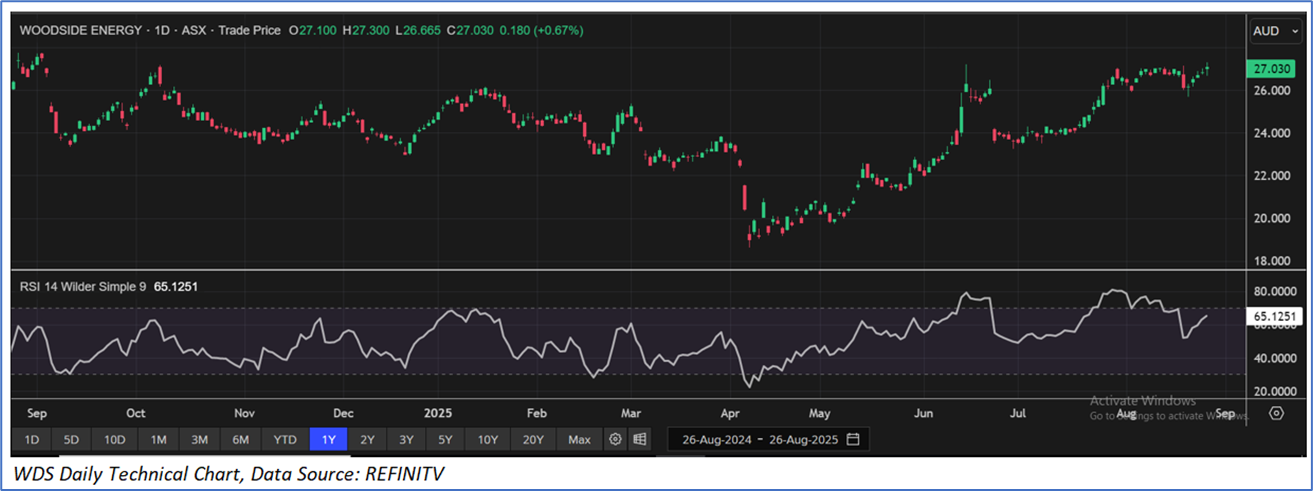Select the 1D time range
The image size is (1313, 491).
(32, 439)
